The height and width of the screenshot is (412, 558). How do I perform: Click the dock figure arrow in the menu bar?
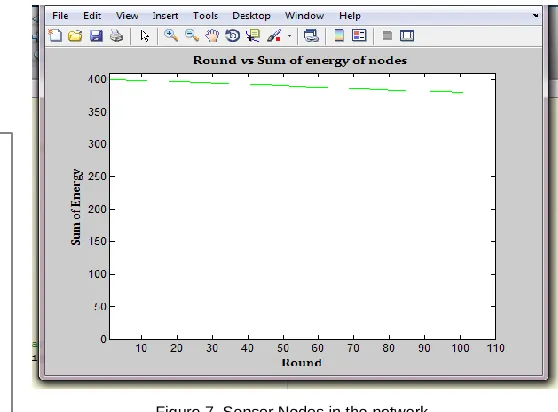pyautogui.click(x=536, y=15)
